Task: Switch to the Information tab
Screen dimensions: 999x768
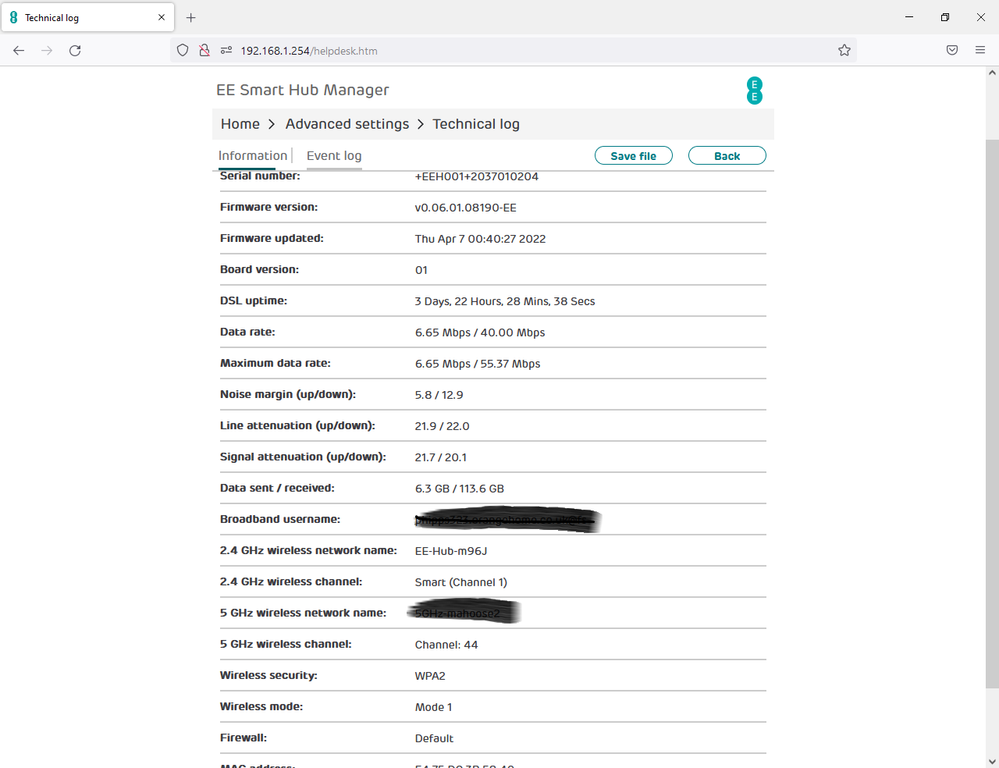Action: 252,156
